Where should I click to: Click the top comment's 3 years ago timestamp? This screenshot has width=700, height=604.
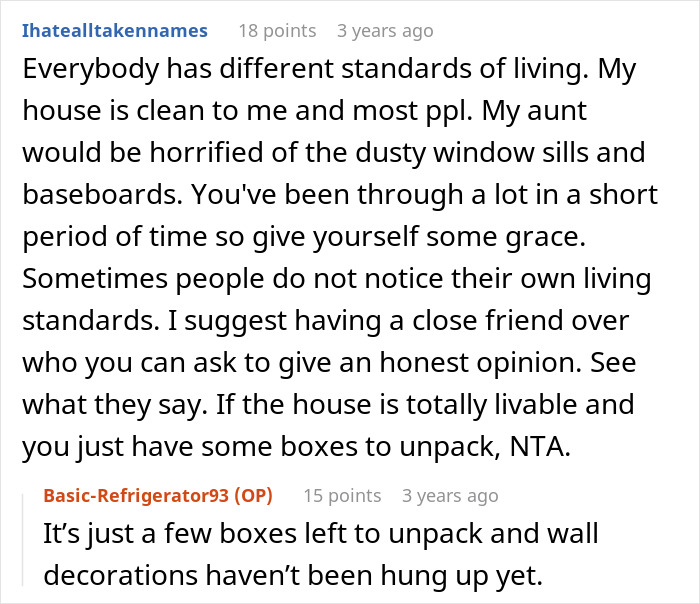click(385, 30)
